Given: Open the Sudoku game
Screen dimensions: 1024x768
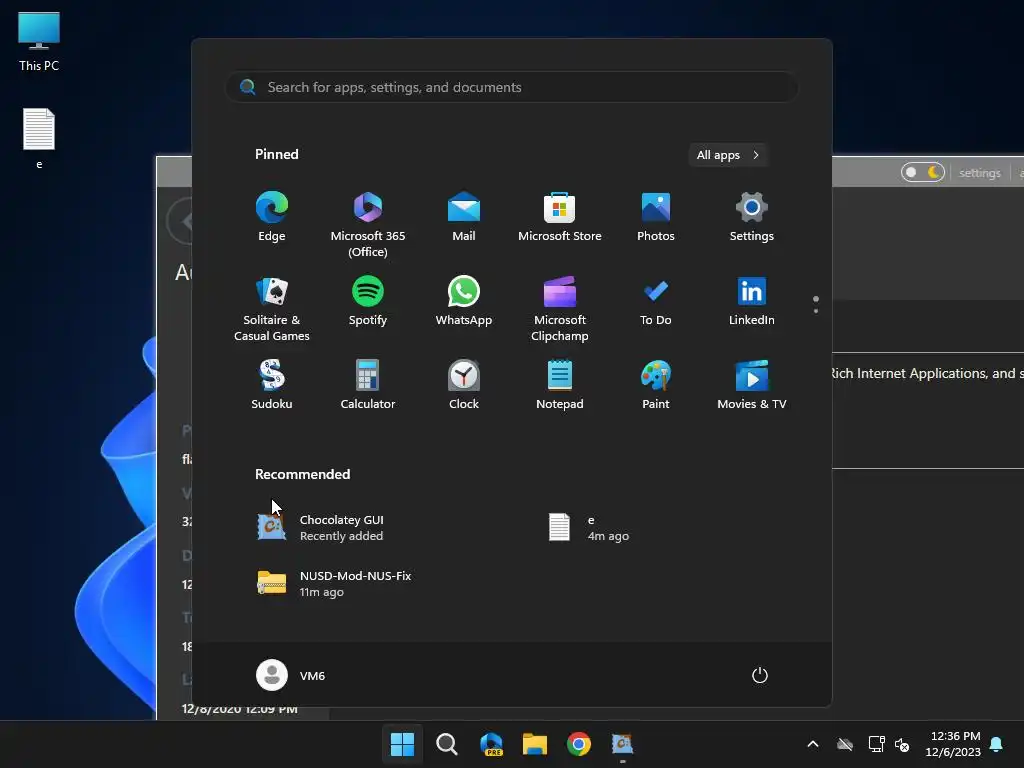Looking at the screenshot, I should tap(272, 385).
